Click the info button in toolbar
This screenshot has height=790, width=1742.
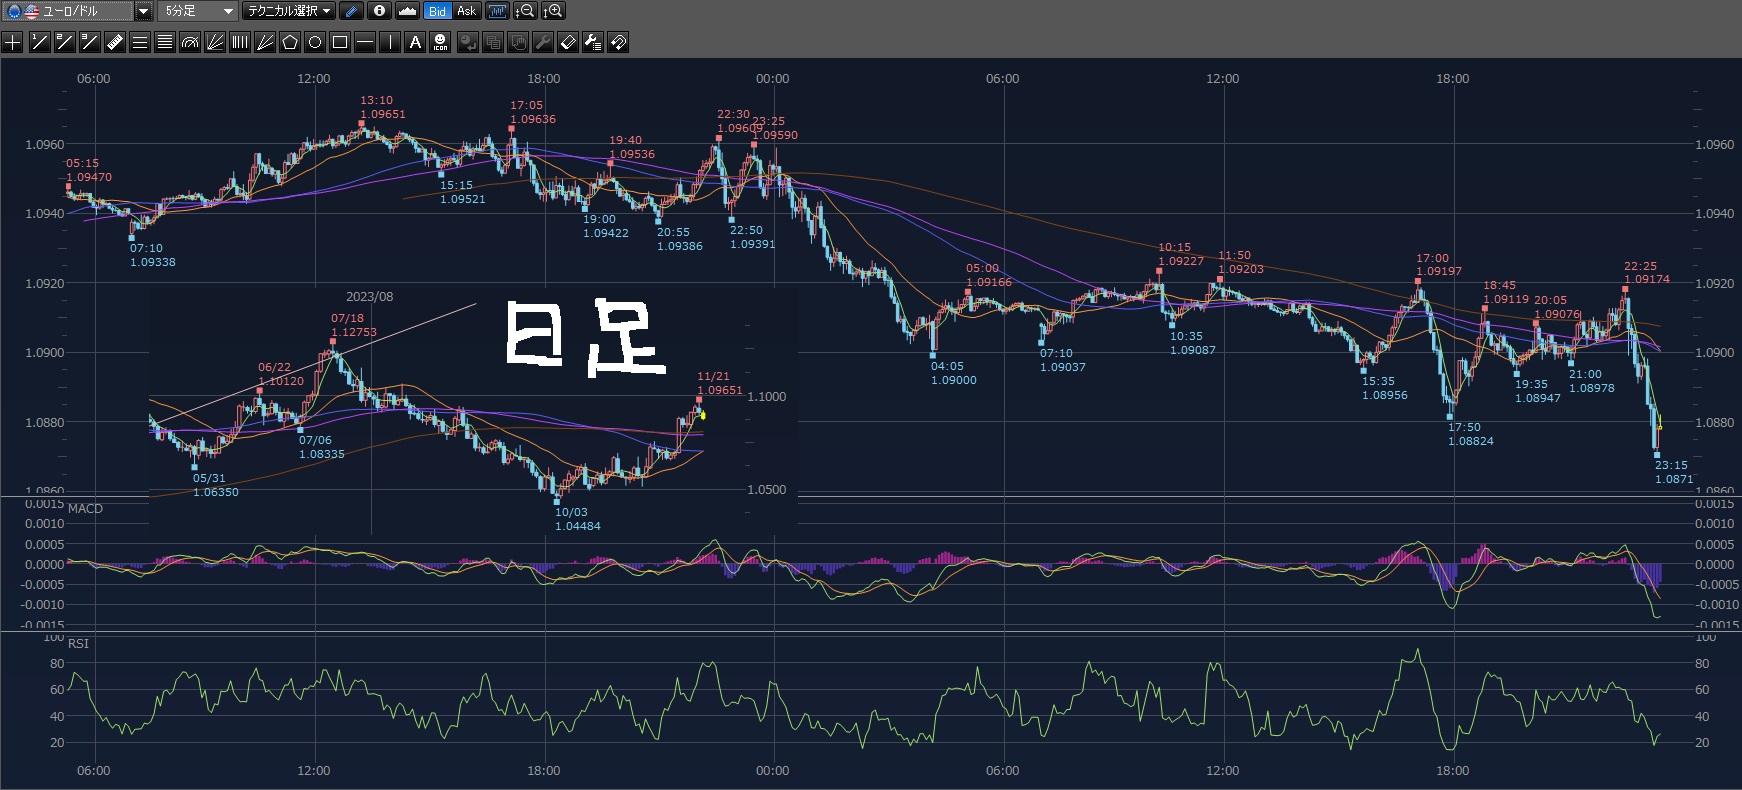click(x=379, y=11)
